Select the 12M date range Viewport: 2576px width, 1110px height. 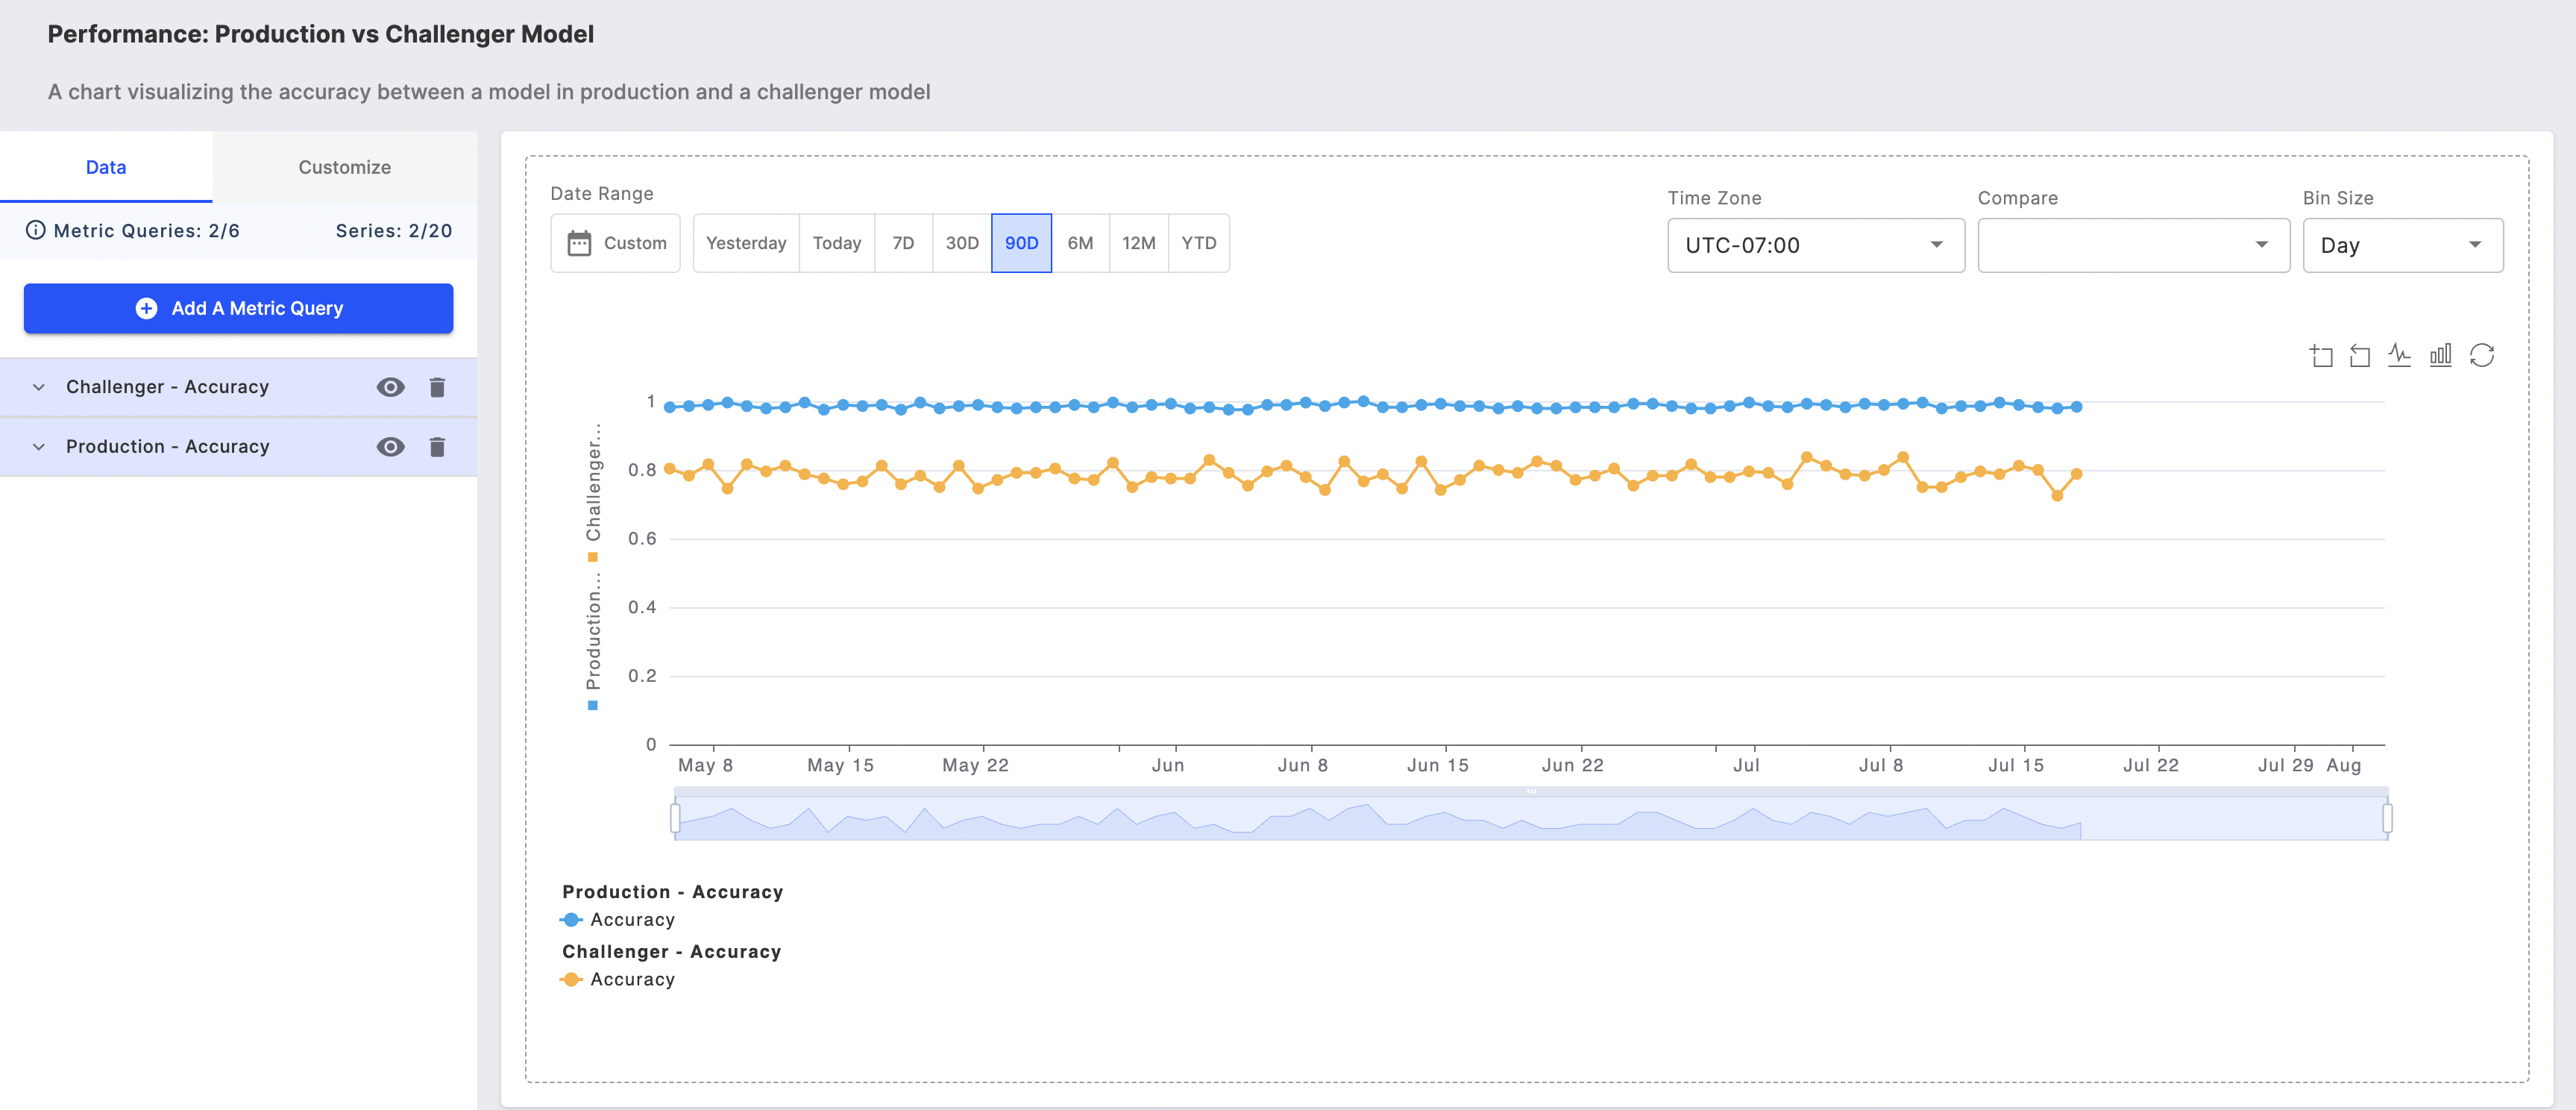tap(1138, 243)
